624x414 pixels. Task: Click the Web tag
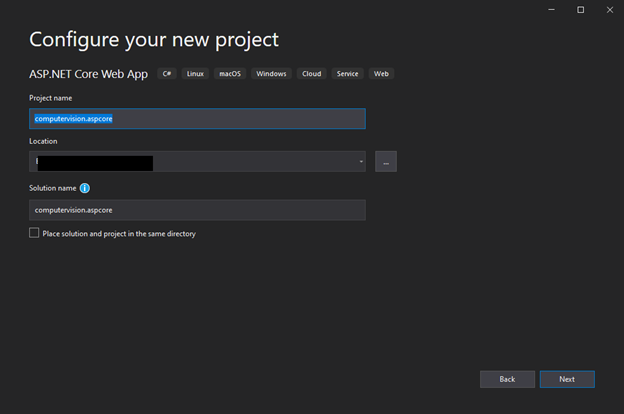(x=381, y=74)
